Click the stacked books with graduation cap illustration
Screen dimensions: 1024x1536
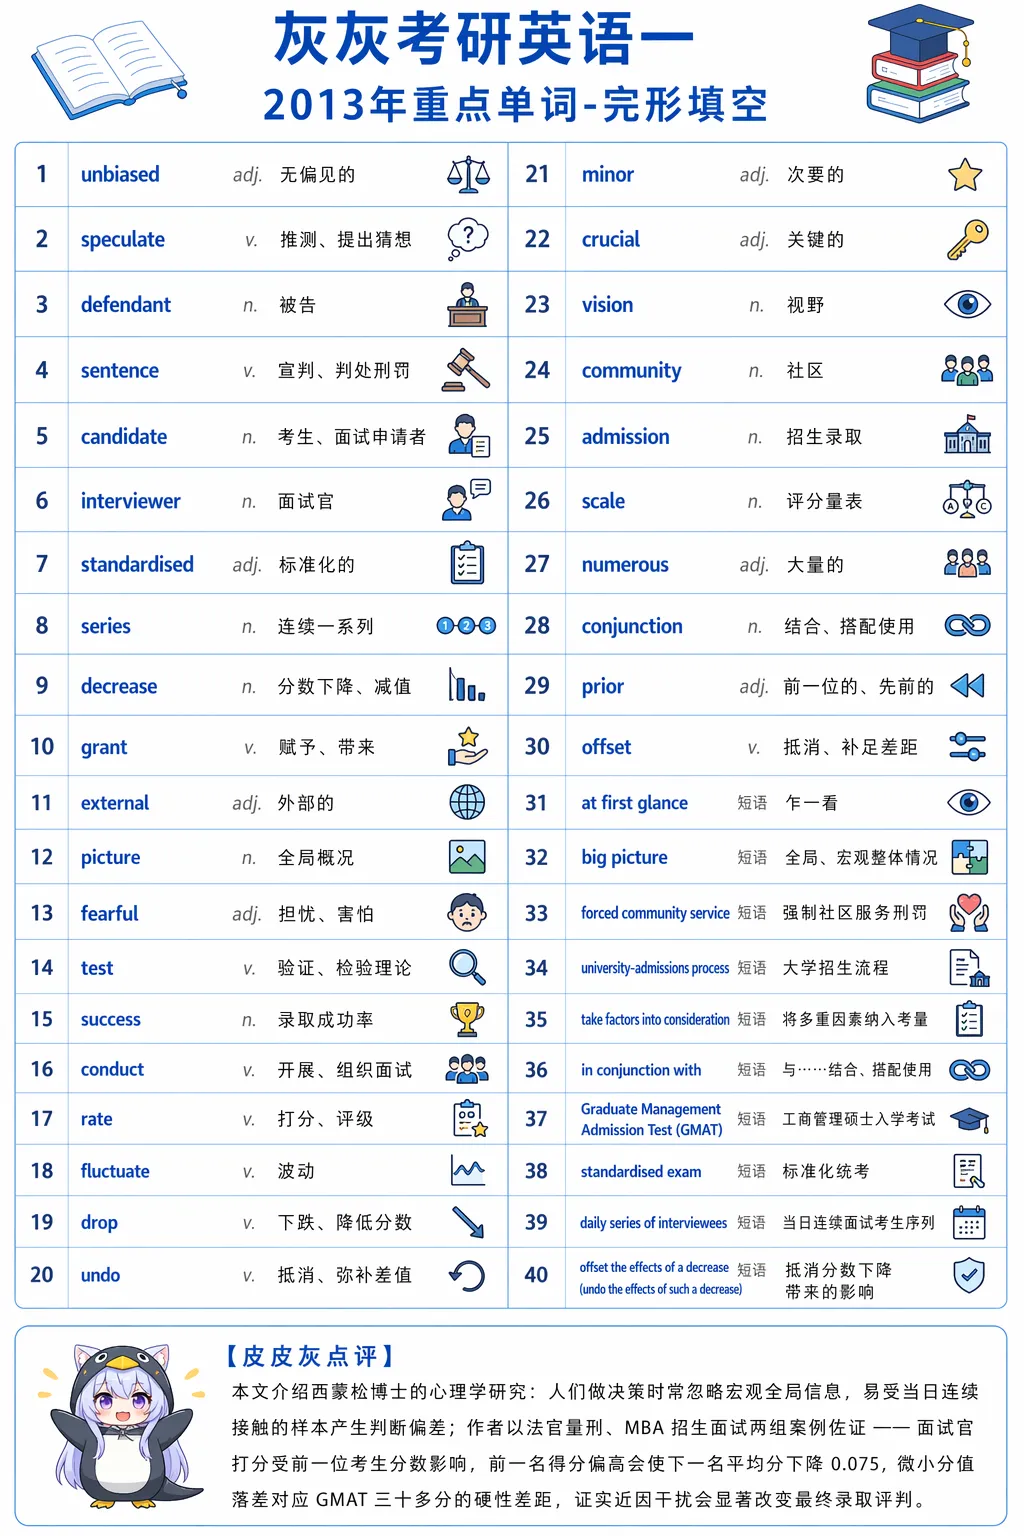919,62
